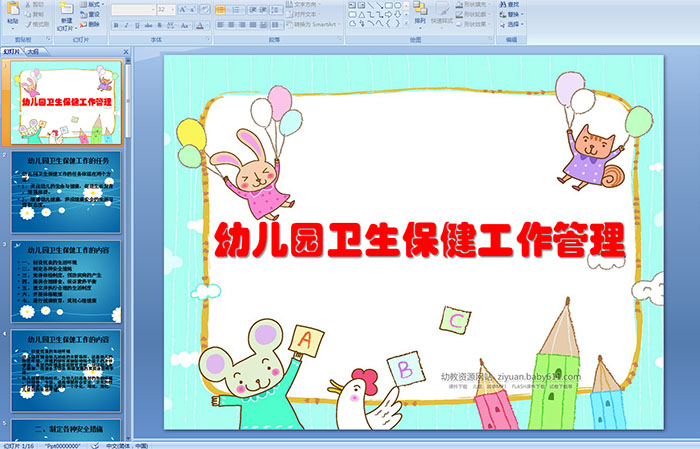Toggle Strikethrough formatting
This screenshot has width=700, height=449.
tap(148, 25)
